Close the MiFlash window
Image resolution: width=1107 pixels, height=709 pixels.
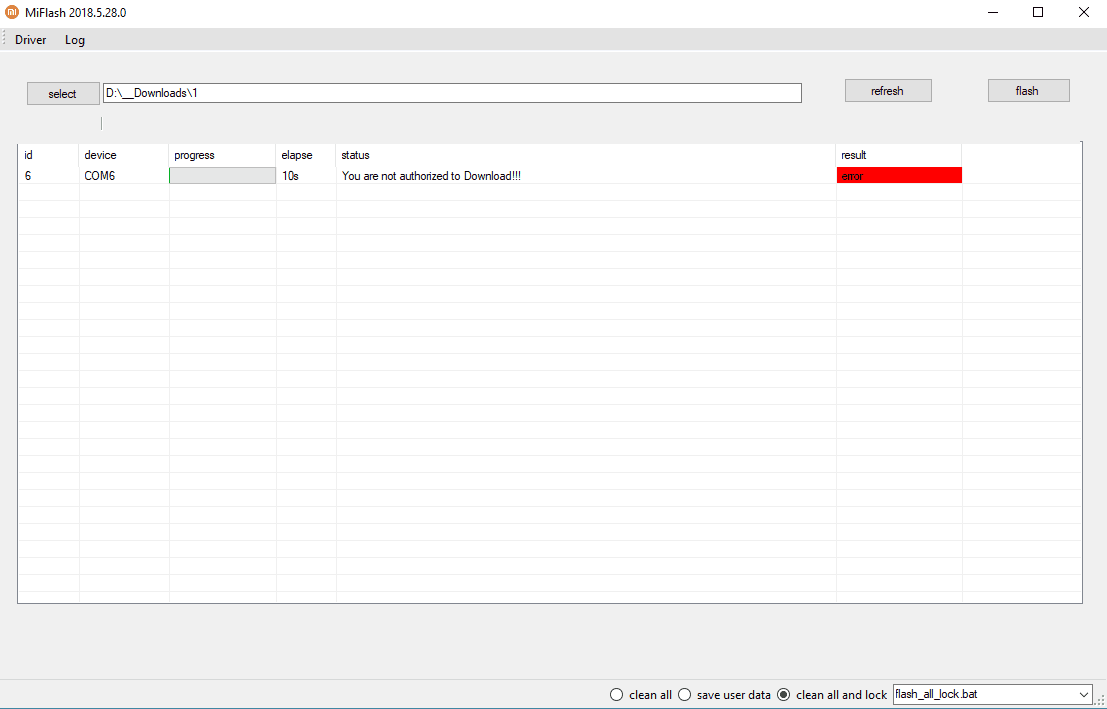pos(1084,13)
